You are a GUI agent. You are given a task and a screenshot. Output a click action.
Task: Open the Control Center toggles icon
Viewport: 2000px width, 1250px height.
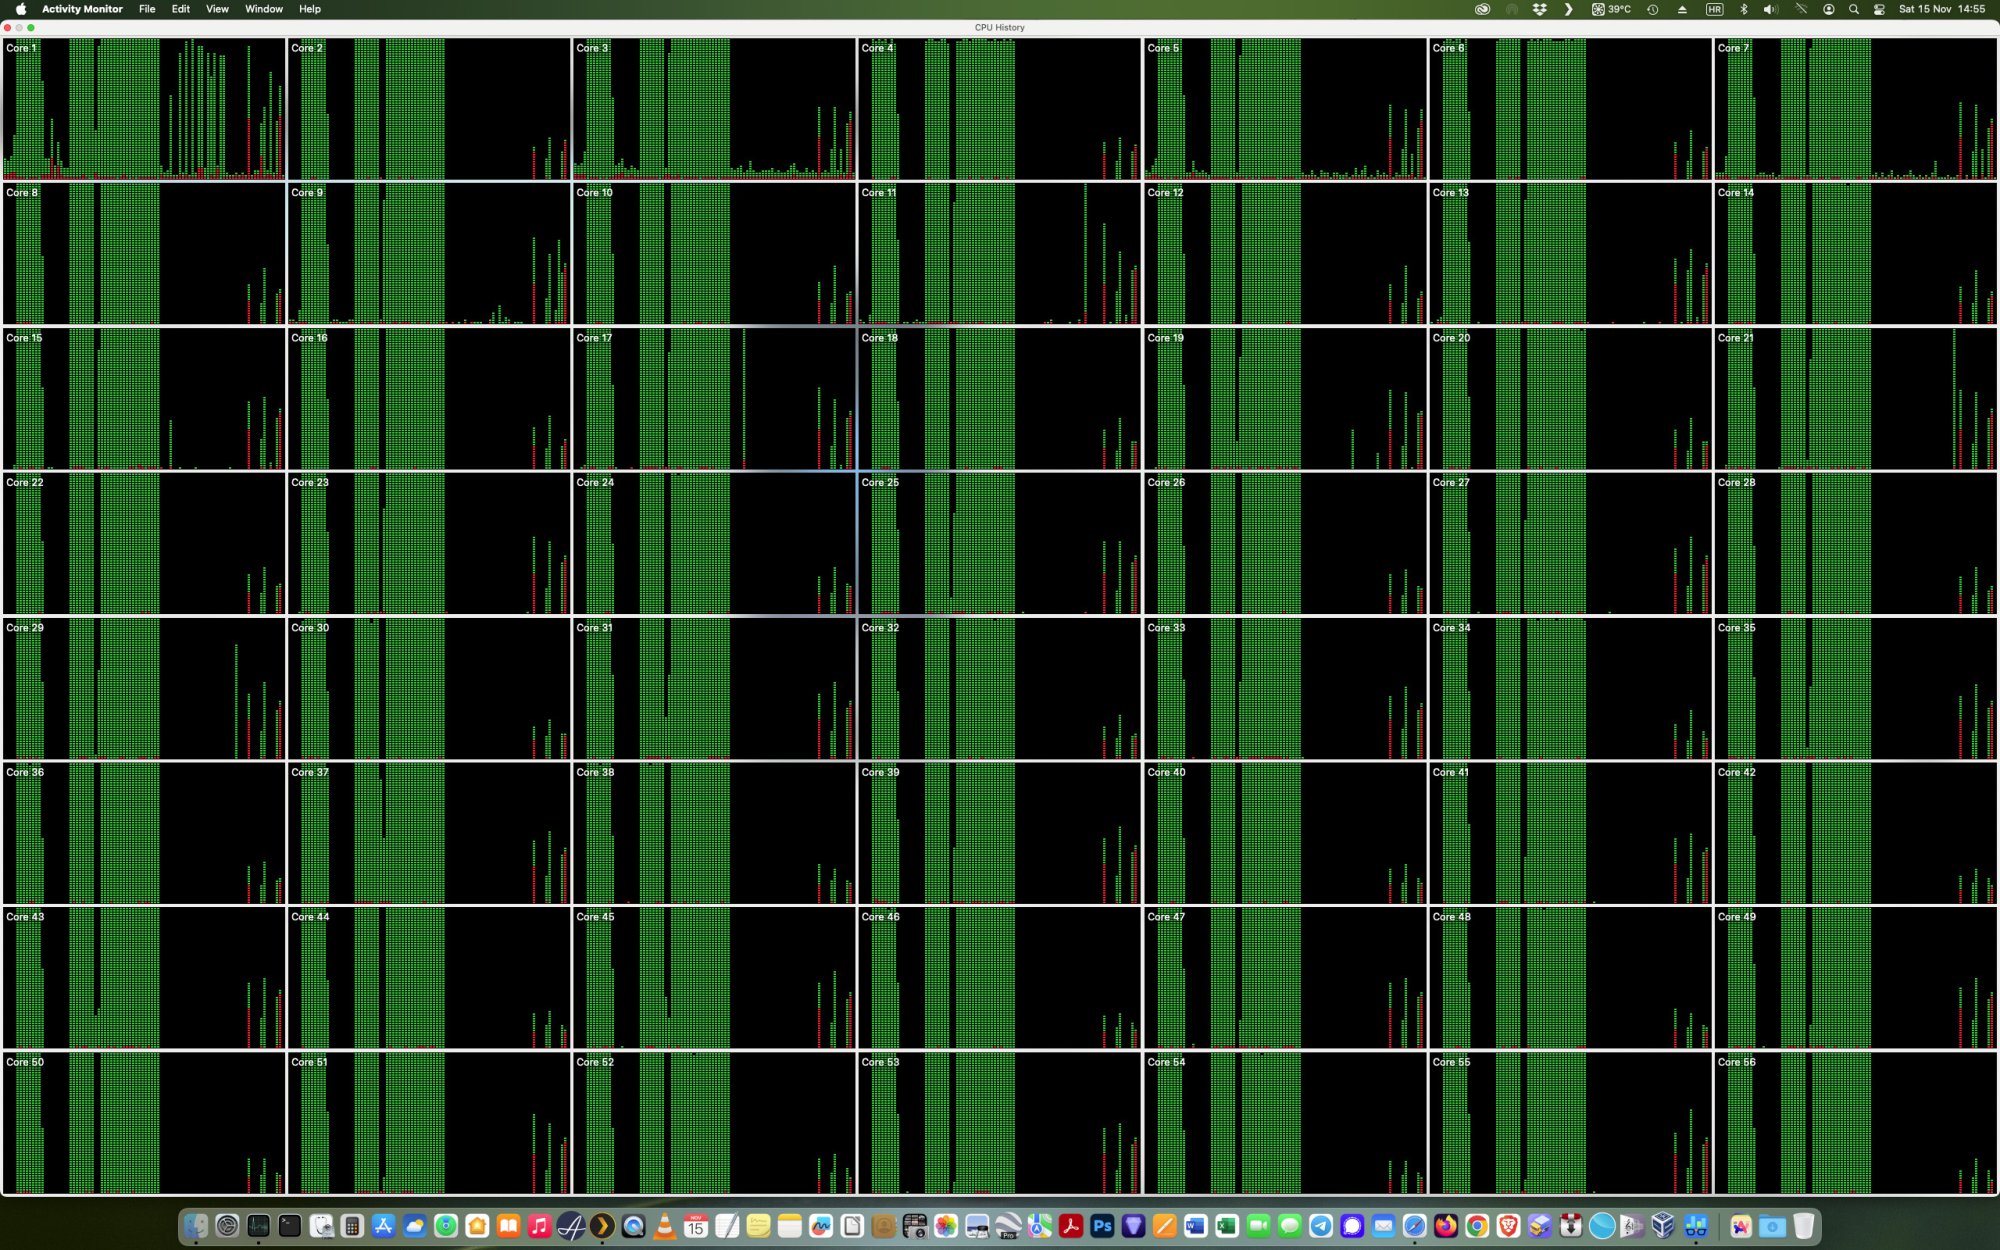1879,9
